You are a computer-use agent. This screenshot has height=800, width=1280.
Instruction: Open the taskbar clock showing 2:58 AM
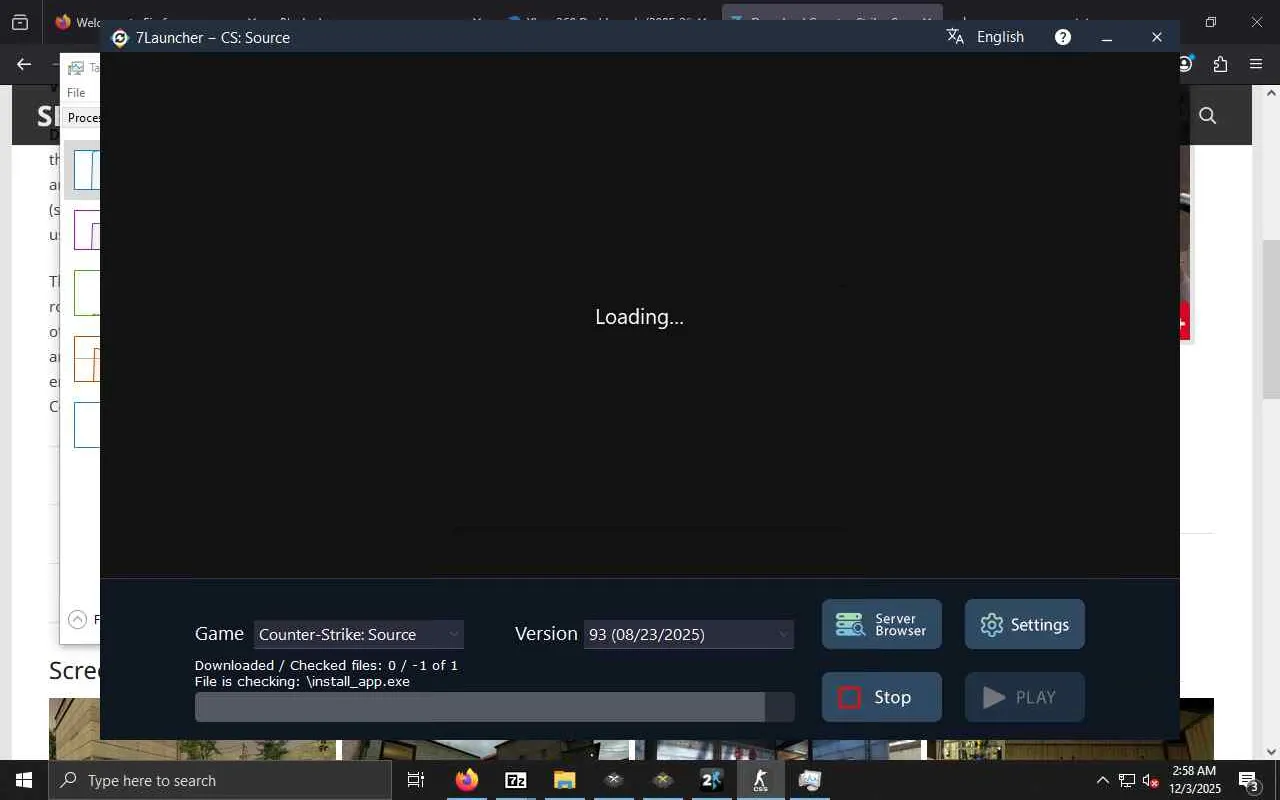click(1195, 780)
